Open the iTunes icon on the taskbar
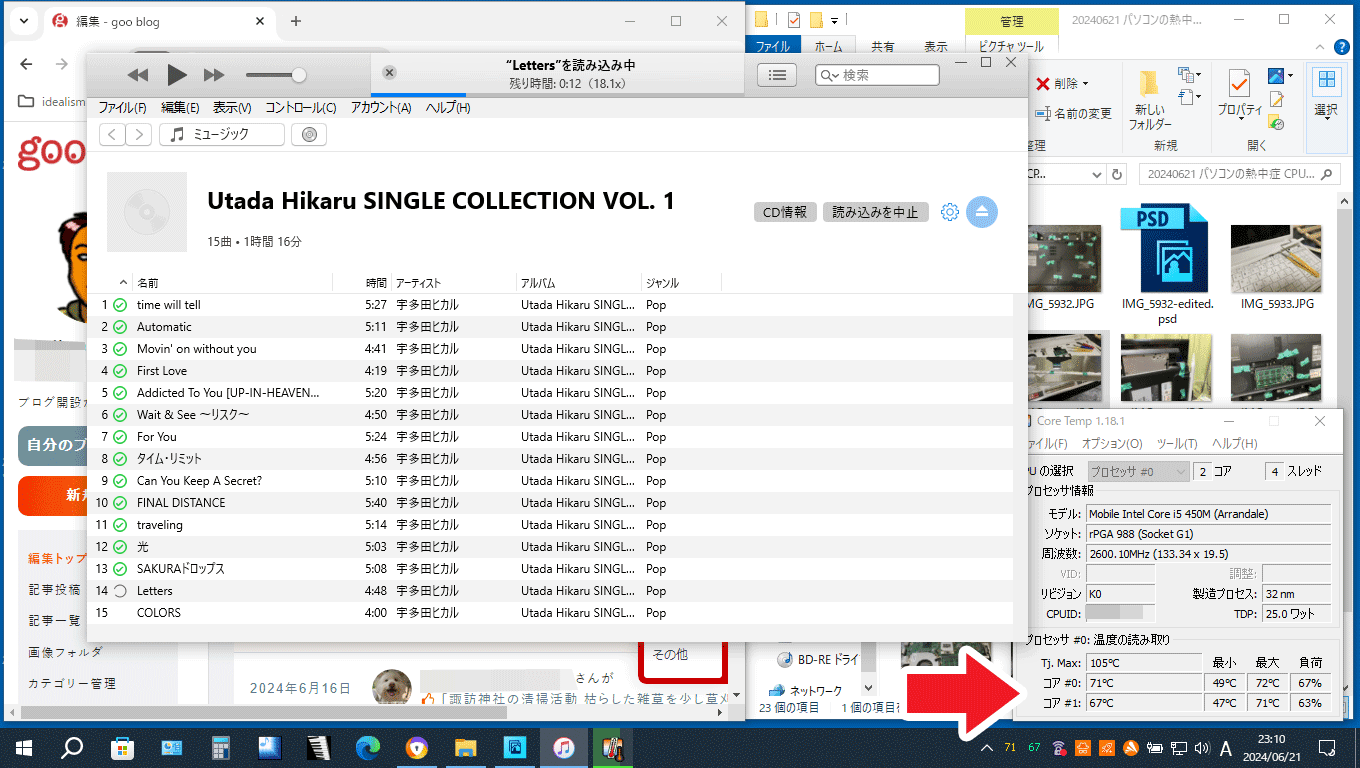The width and height of the screenshot is (1360, 768). [x=563, y=747]
